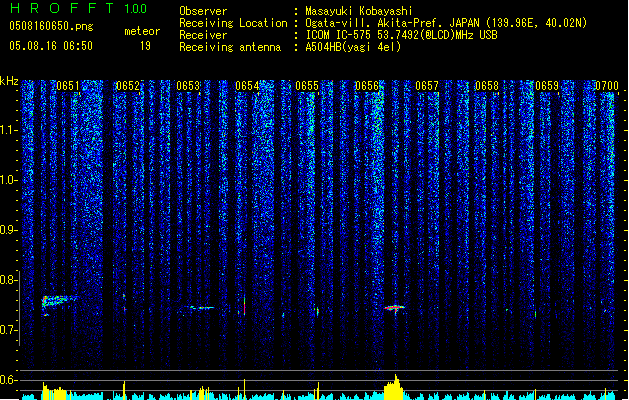Click the 0658 time marker
The height and width of the screenshot is (400, 629).
coord(487,86)
